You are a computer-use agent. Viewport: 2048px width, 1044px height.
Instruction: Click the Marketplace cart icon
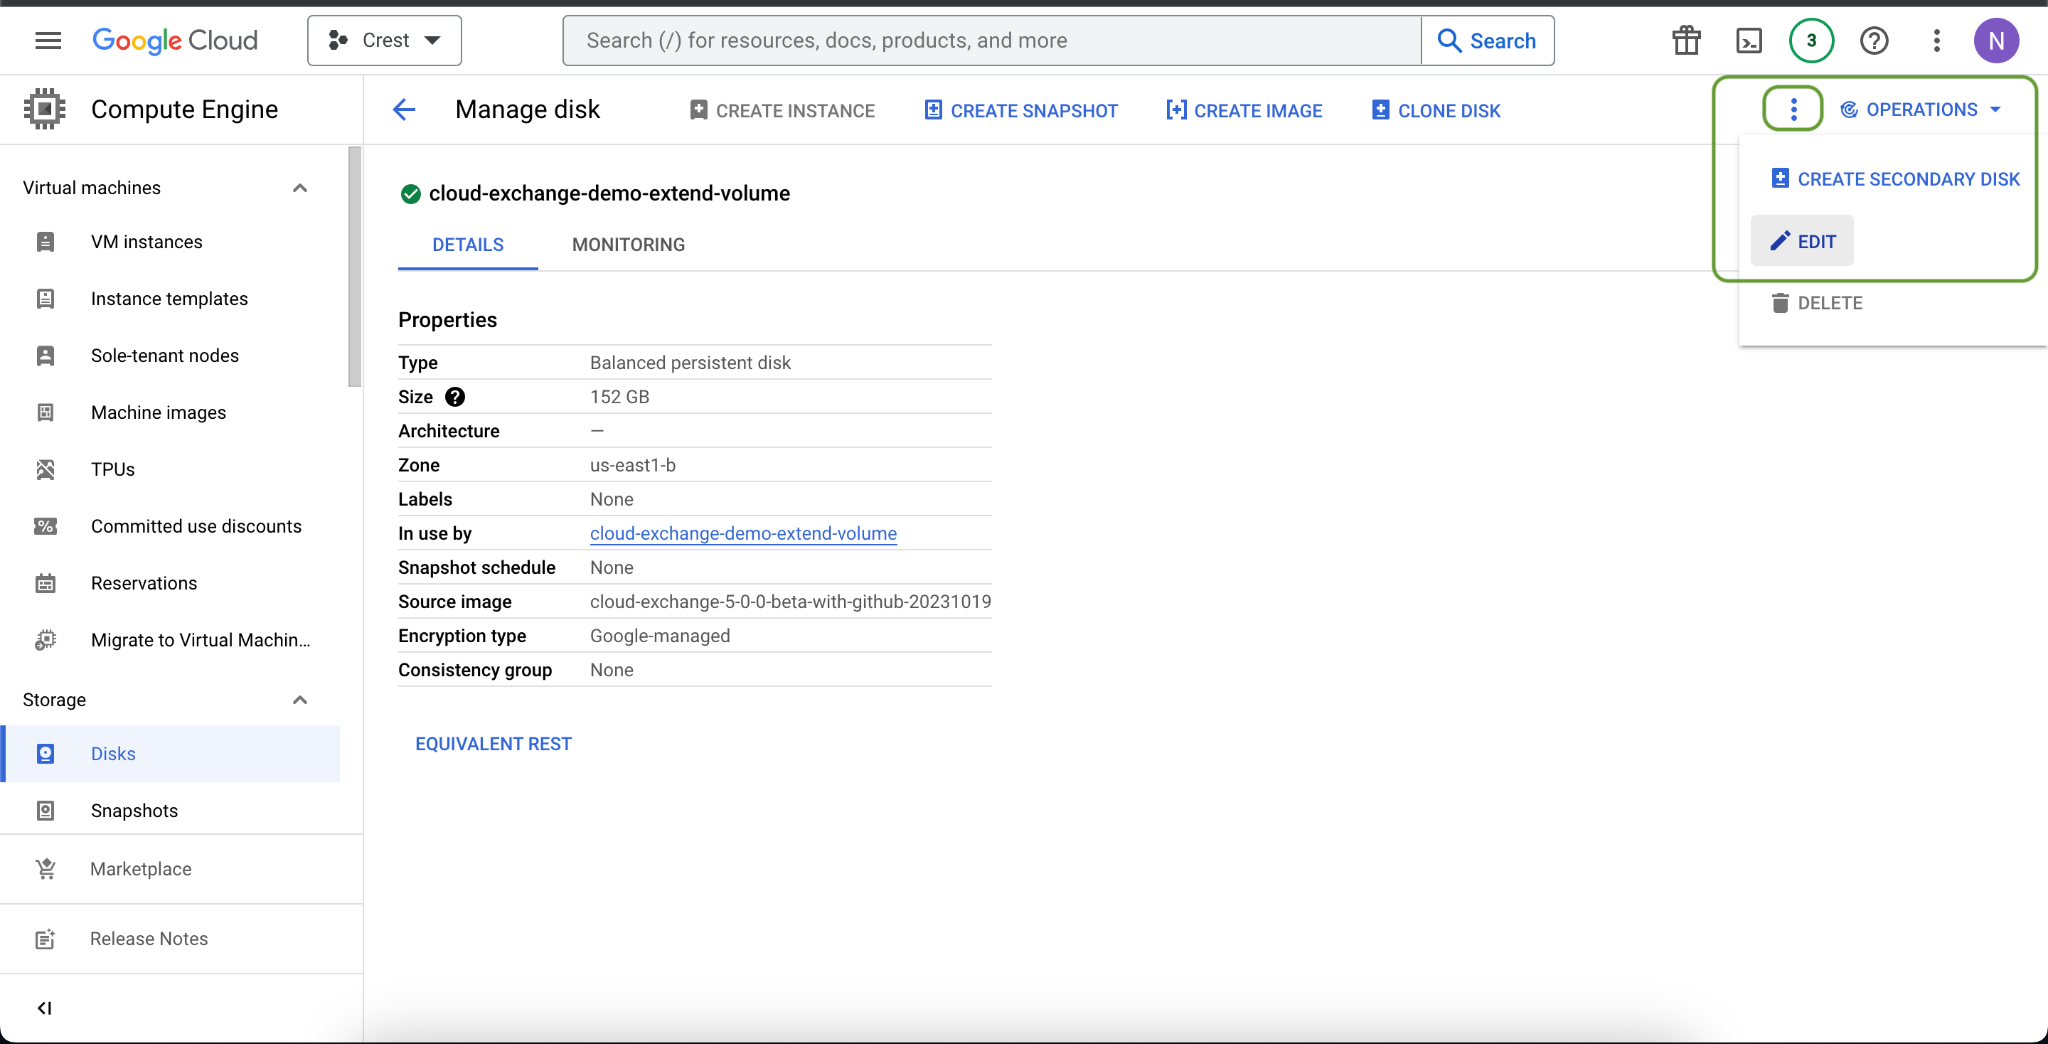click(45, 869)
